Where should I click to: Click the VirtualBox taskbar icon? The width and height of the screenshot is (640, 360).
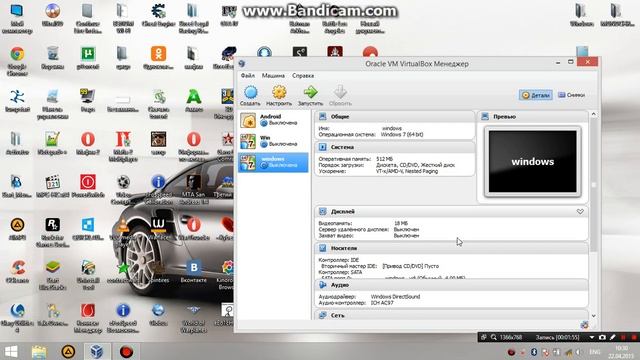tap(97, 351)
